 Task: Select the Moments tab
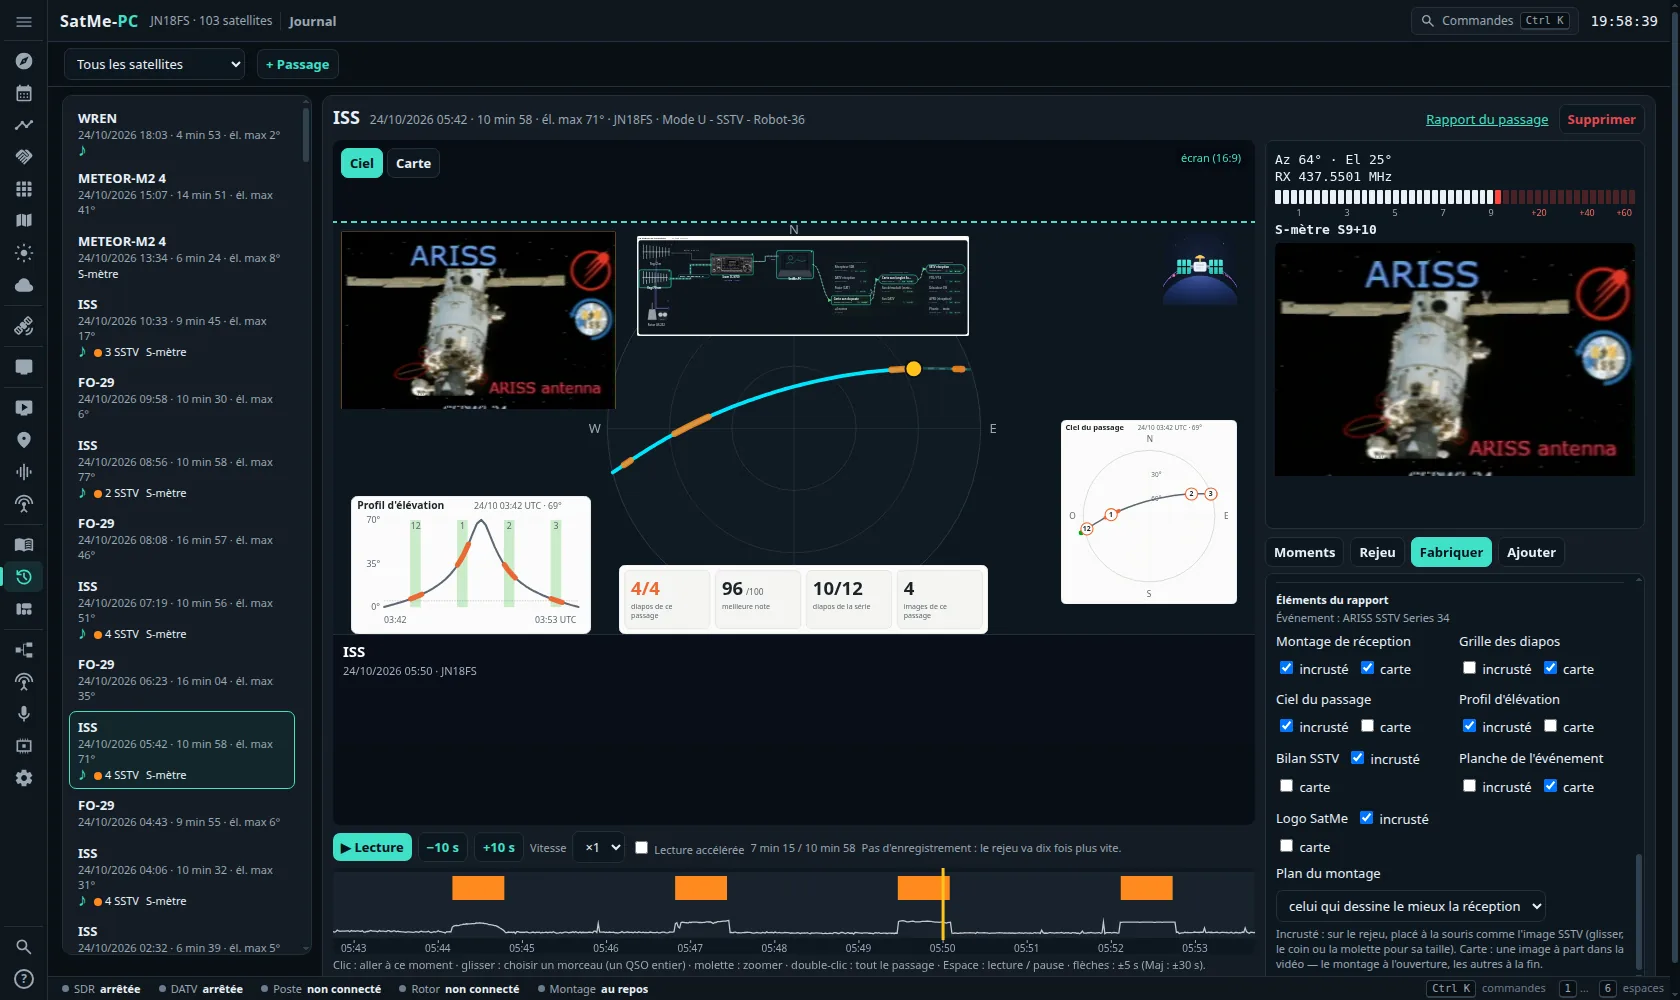coord(1304,552)
